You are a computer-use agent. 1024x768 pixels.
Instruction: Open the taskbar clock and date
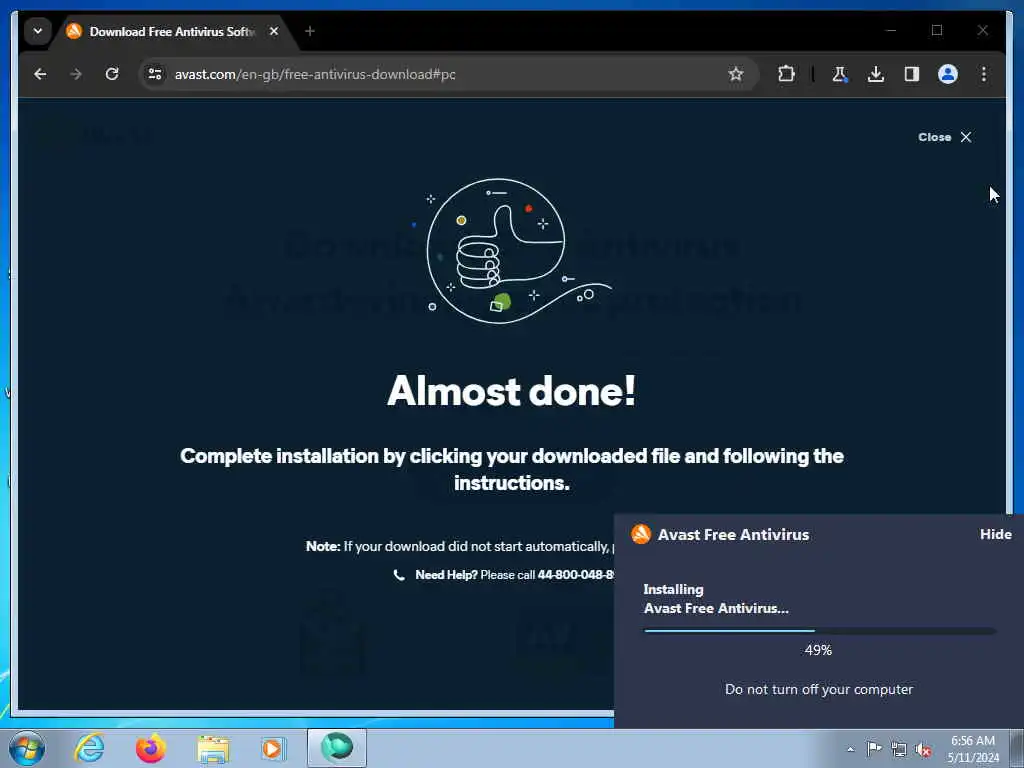973,749
